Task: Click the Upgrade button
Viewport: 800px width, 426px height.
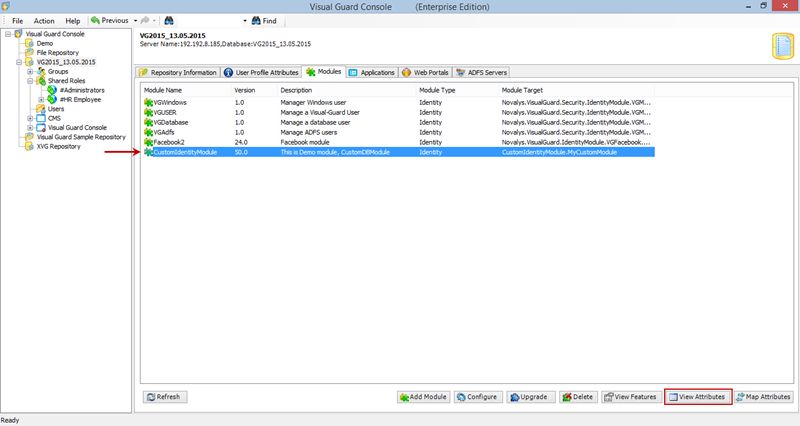Action: coord(531,397)
